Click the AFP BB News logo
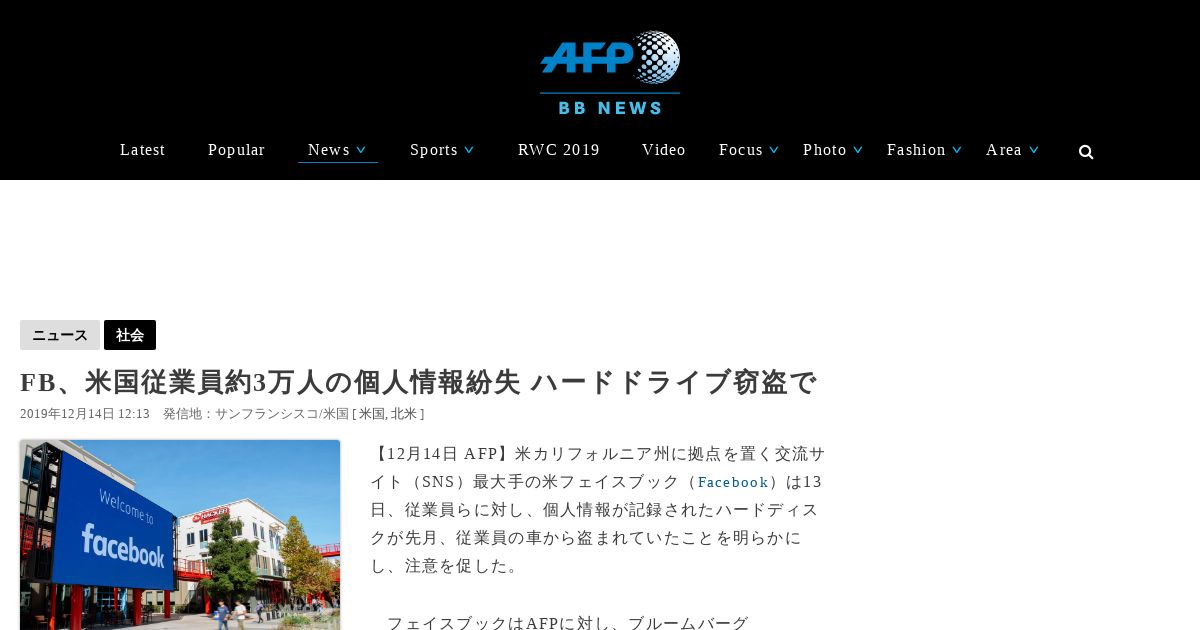Image resolution: width=1200 pixels, height=630 pixels. 610,73
